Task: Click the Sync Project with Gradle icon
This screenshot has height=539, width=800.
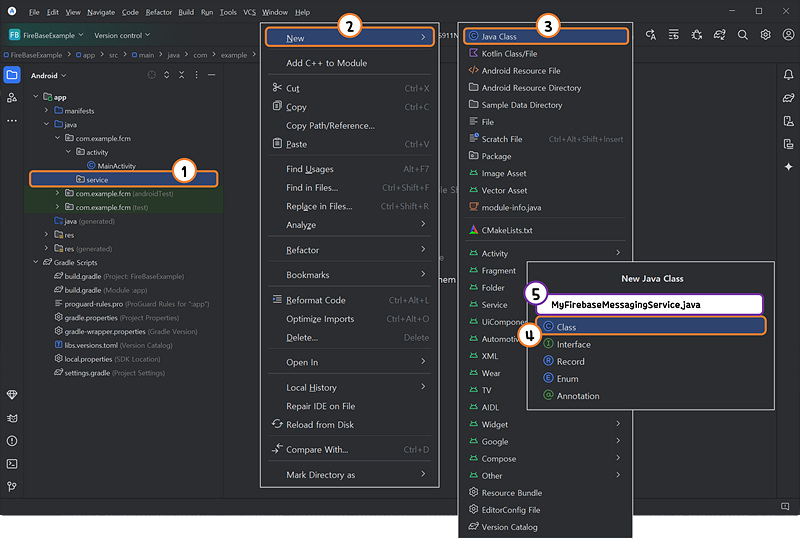Action: pos(719,35)
